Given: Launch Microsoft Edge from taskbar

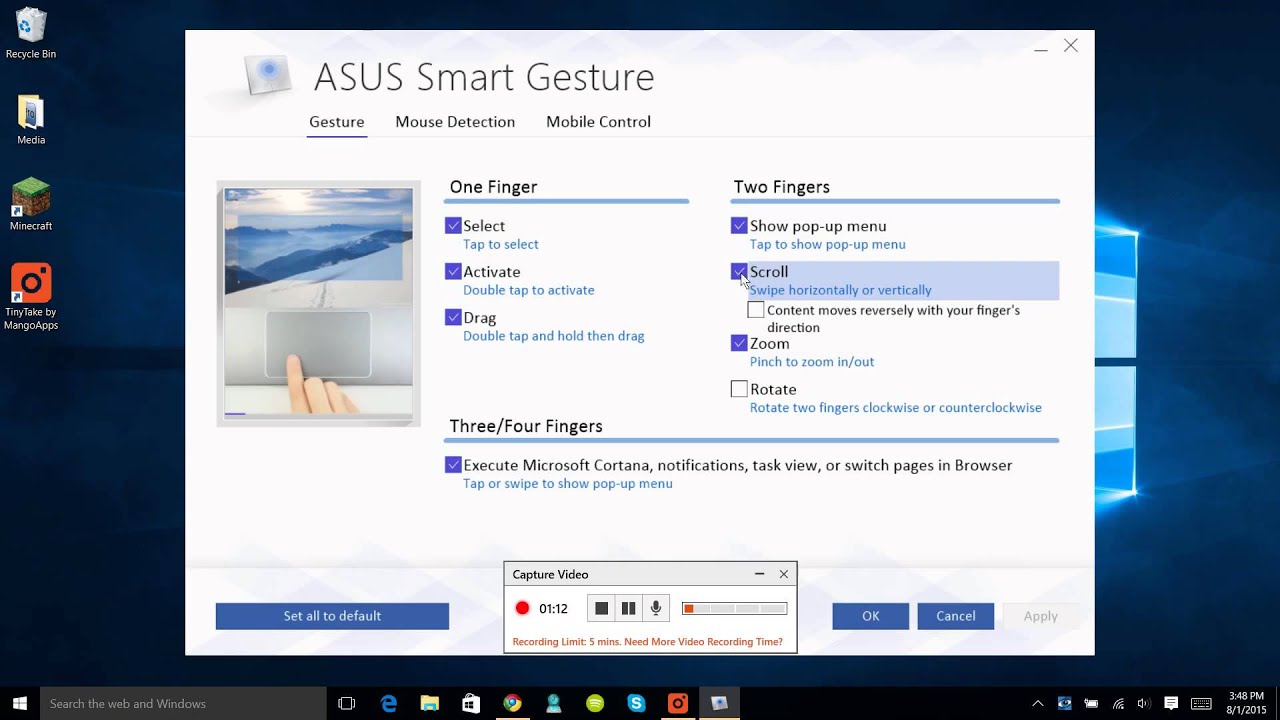Looking at the screenshot, I should [388, 703].
